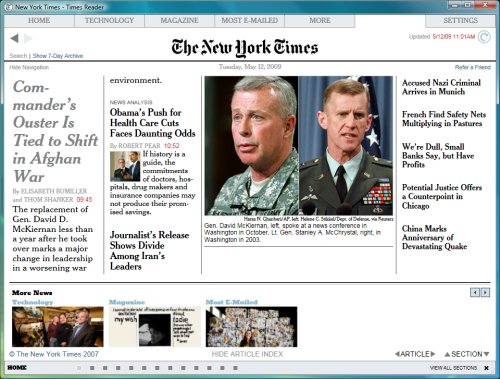This screenshot has width=500, height=379.
Task: Open Accused Nazi Criminal Arrives in Munich headline
Action: 441,87
